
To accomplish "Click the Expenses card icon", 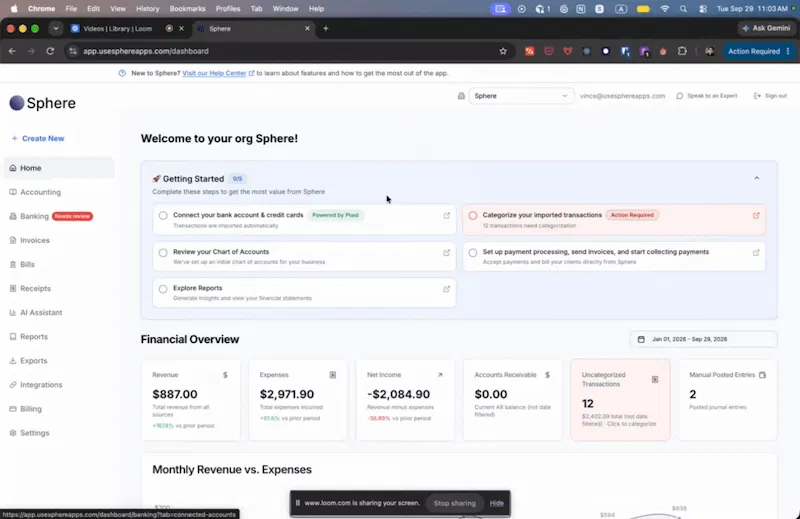I will coord(333,375).
